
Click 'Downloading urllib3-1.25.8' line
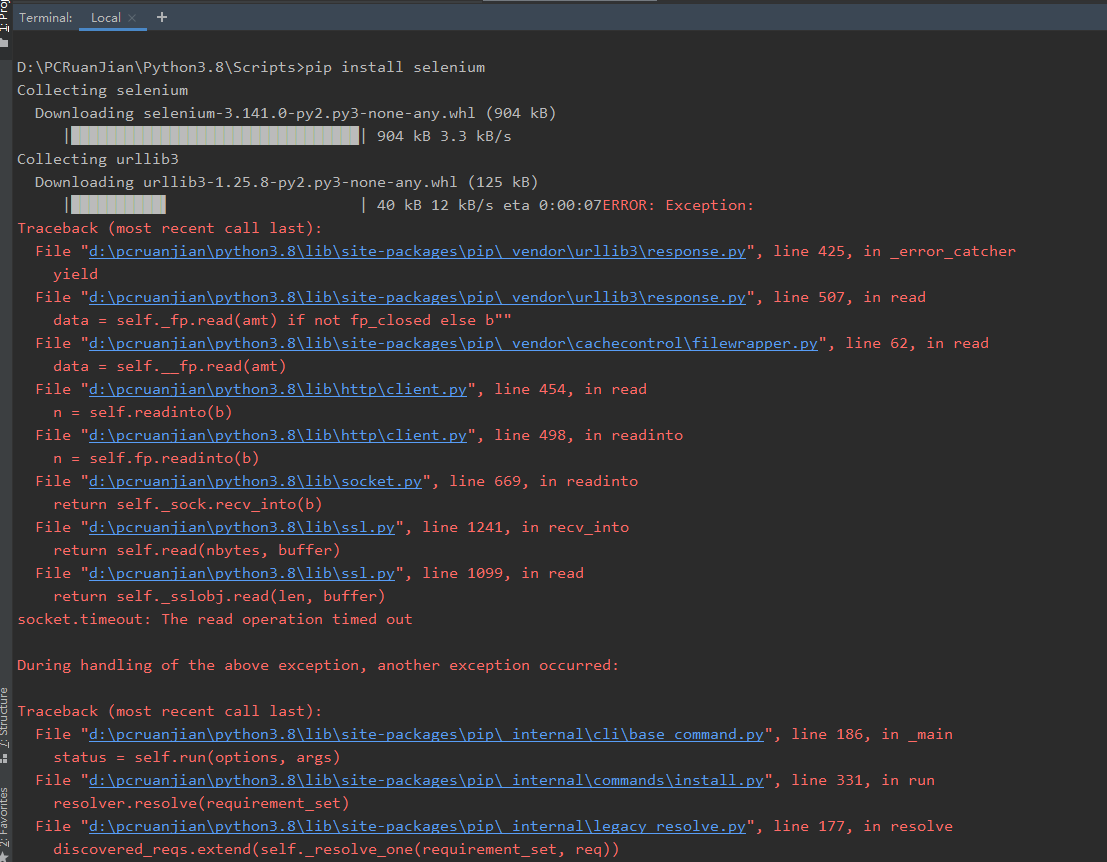click(287, 182)
